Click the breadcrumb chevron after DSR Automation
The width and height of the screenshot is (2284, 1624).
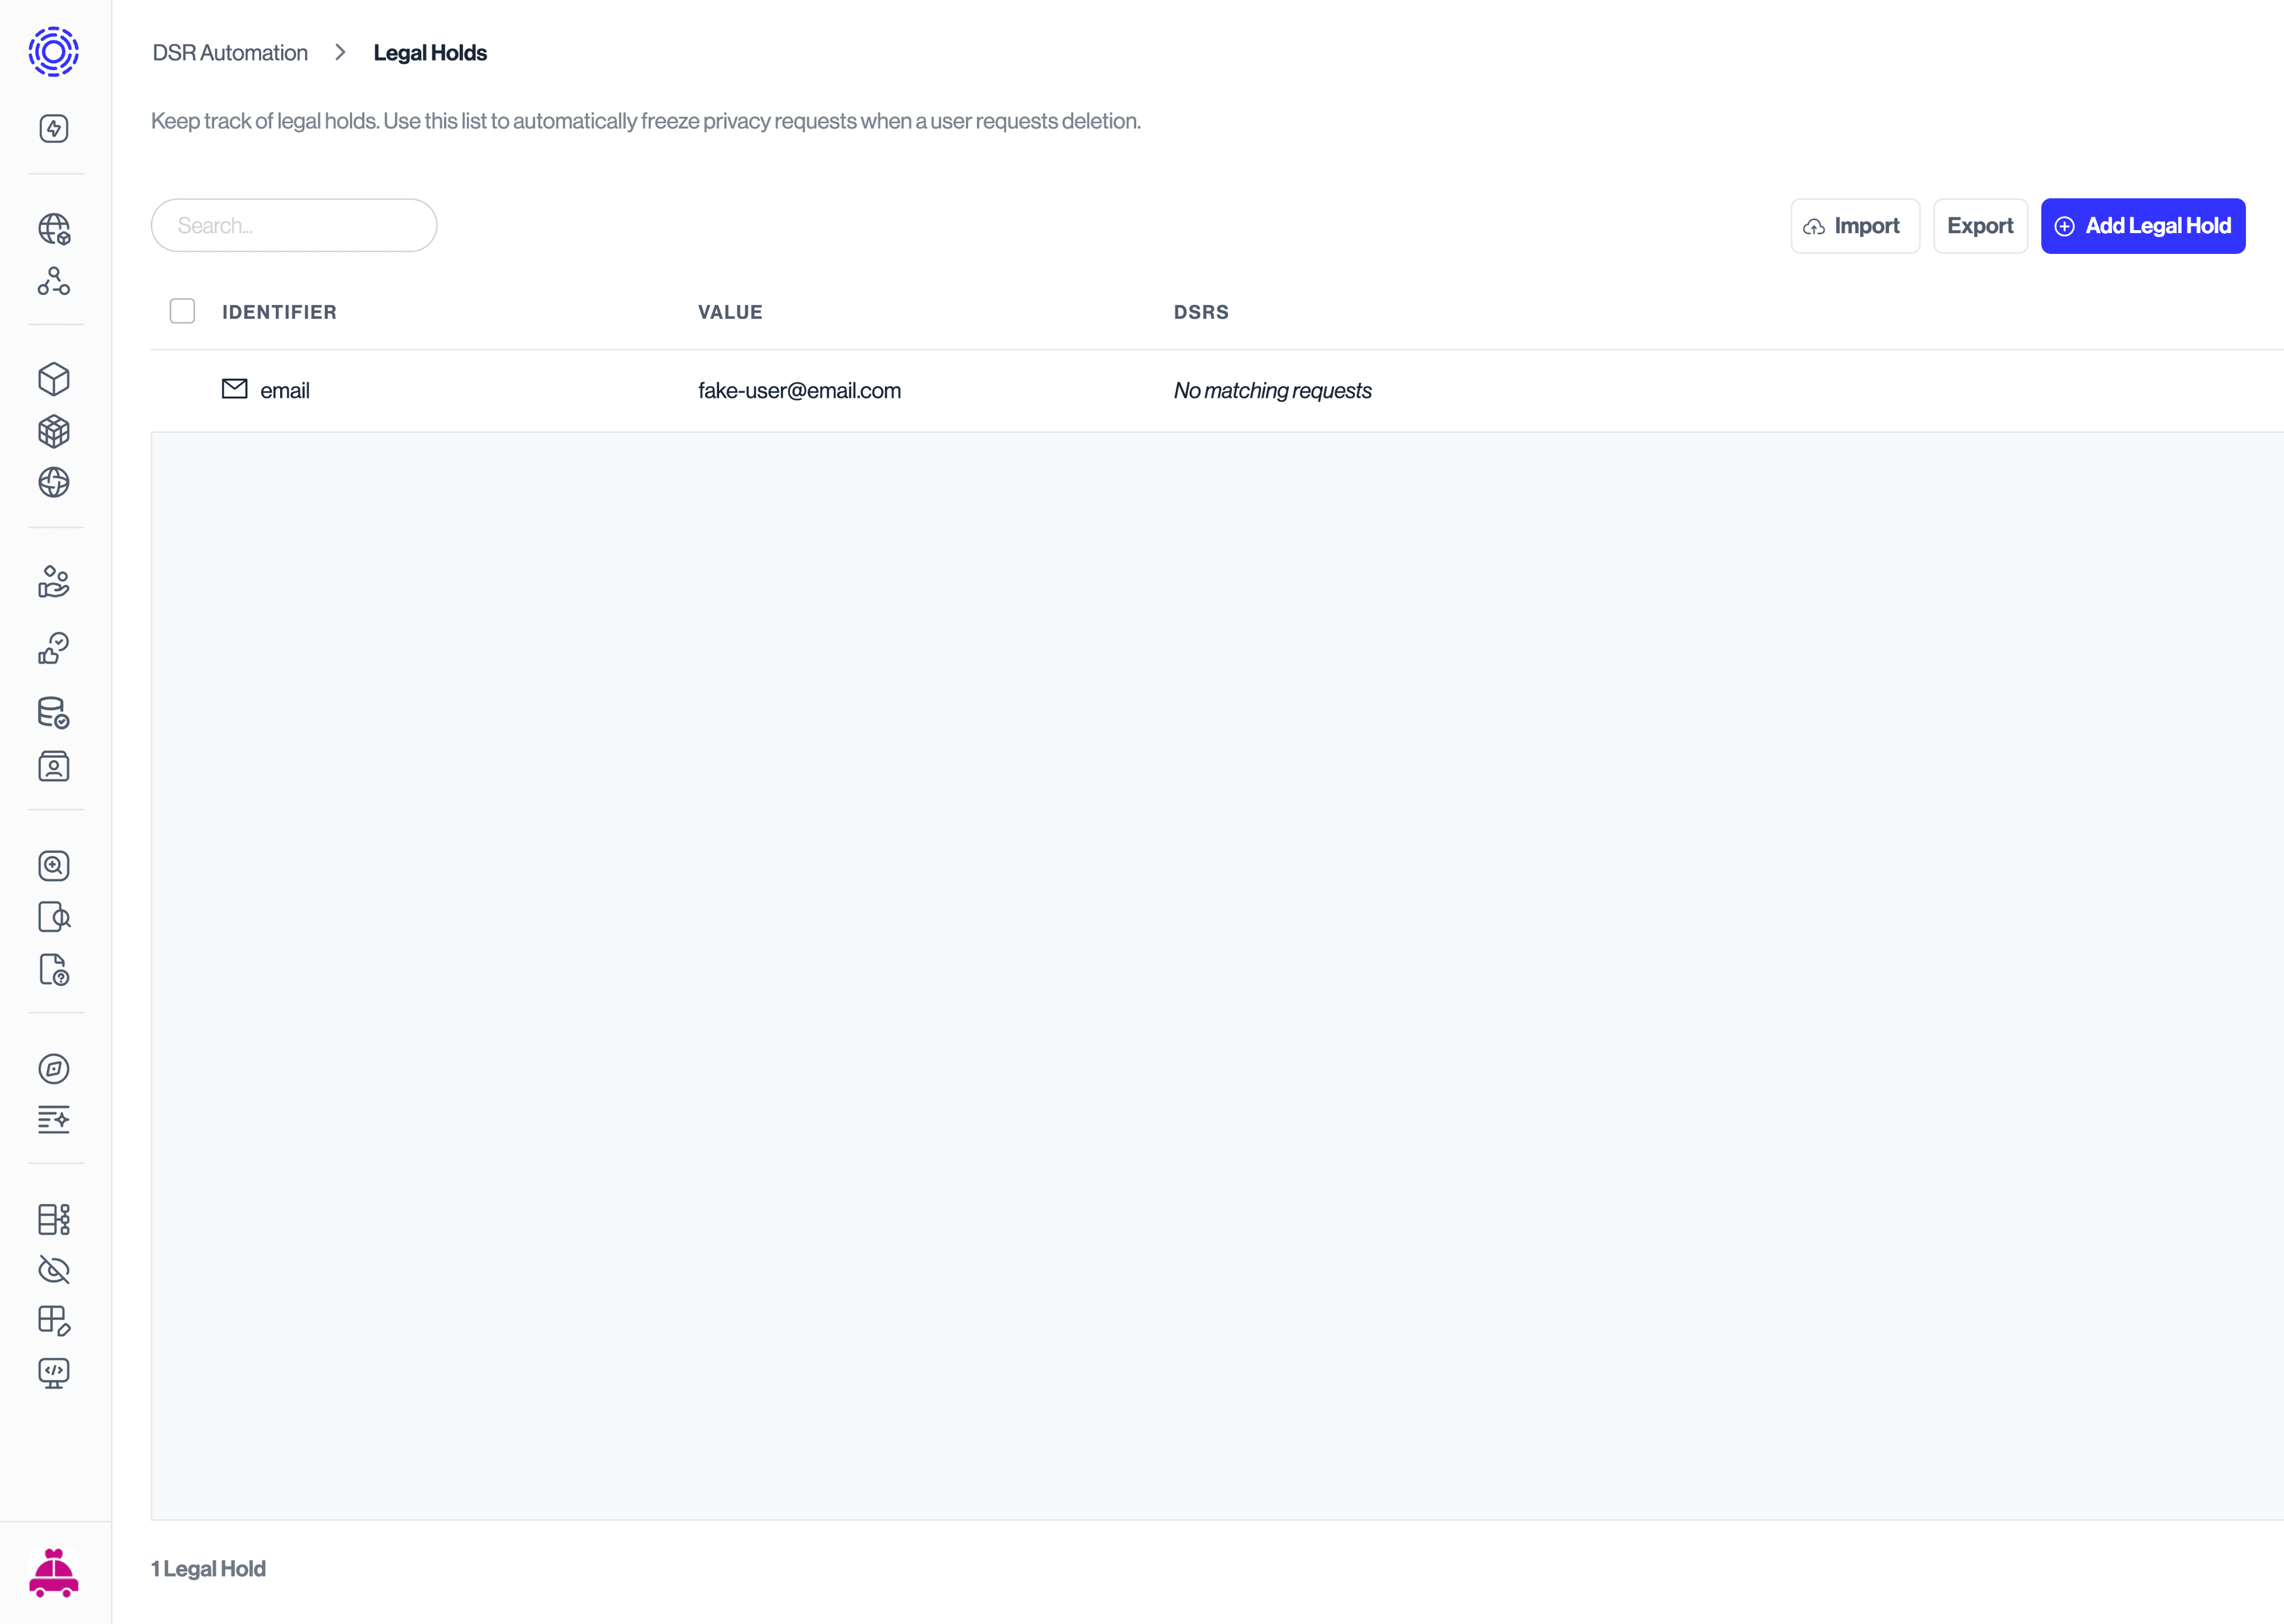[340, 52]
